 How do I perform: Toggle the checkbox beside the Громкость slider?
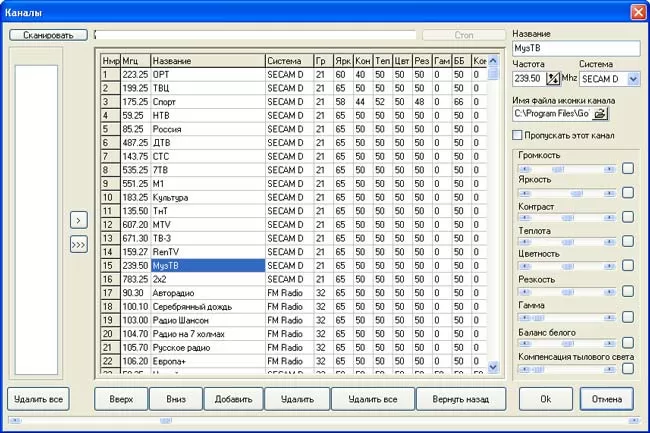pos(627,168)
